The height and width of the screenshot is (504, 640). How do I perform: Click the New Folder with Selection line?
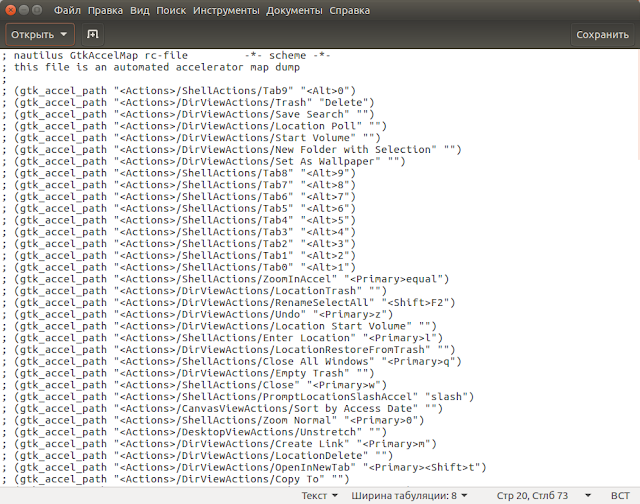click(x=231, y=150)
